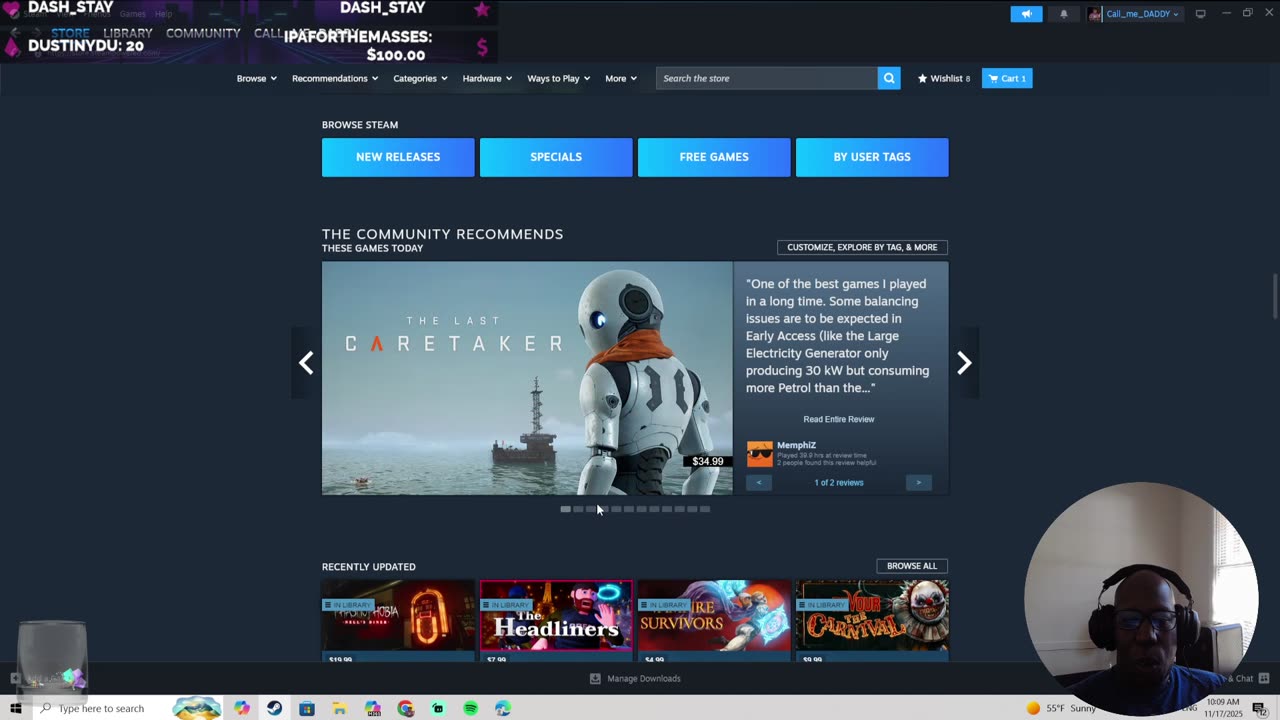Open File Explorer from the taskbar

tap(340, 708)
